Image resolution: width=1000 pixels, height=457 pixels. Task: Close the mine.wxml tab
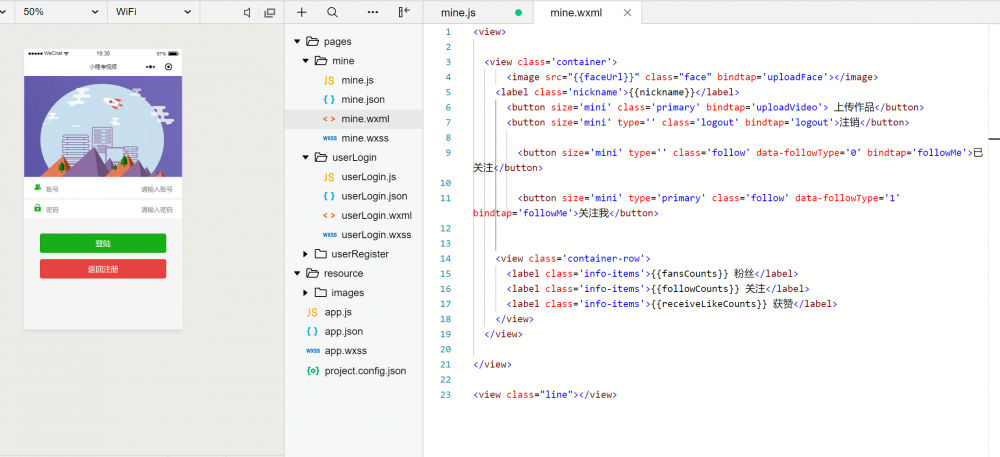(627, 12)
